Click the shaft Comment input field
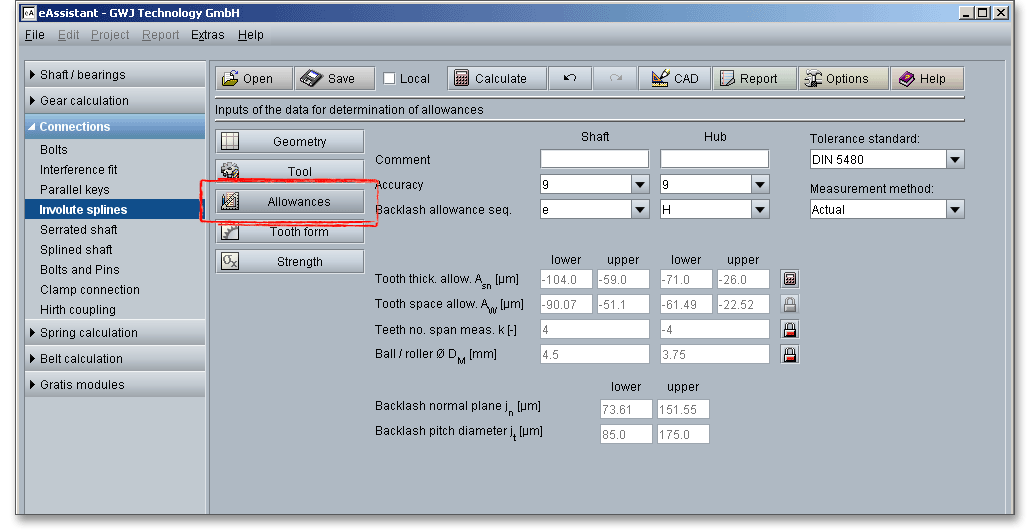 (x=594, y=159)
